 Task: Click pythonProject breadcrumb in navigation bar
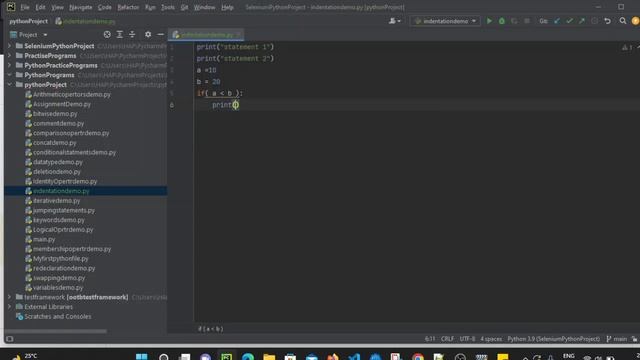tap(28, 21)
